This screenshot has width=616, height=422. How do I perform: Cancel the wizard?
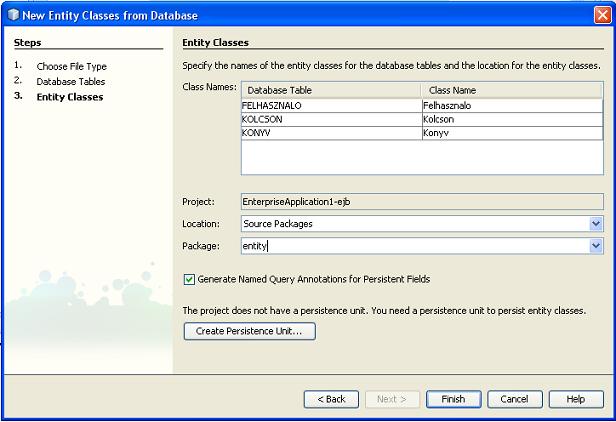click(x=515, y=399)
